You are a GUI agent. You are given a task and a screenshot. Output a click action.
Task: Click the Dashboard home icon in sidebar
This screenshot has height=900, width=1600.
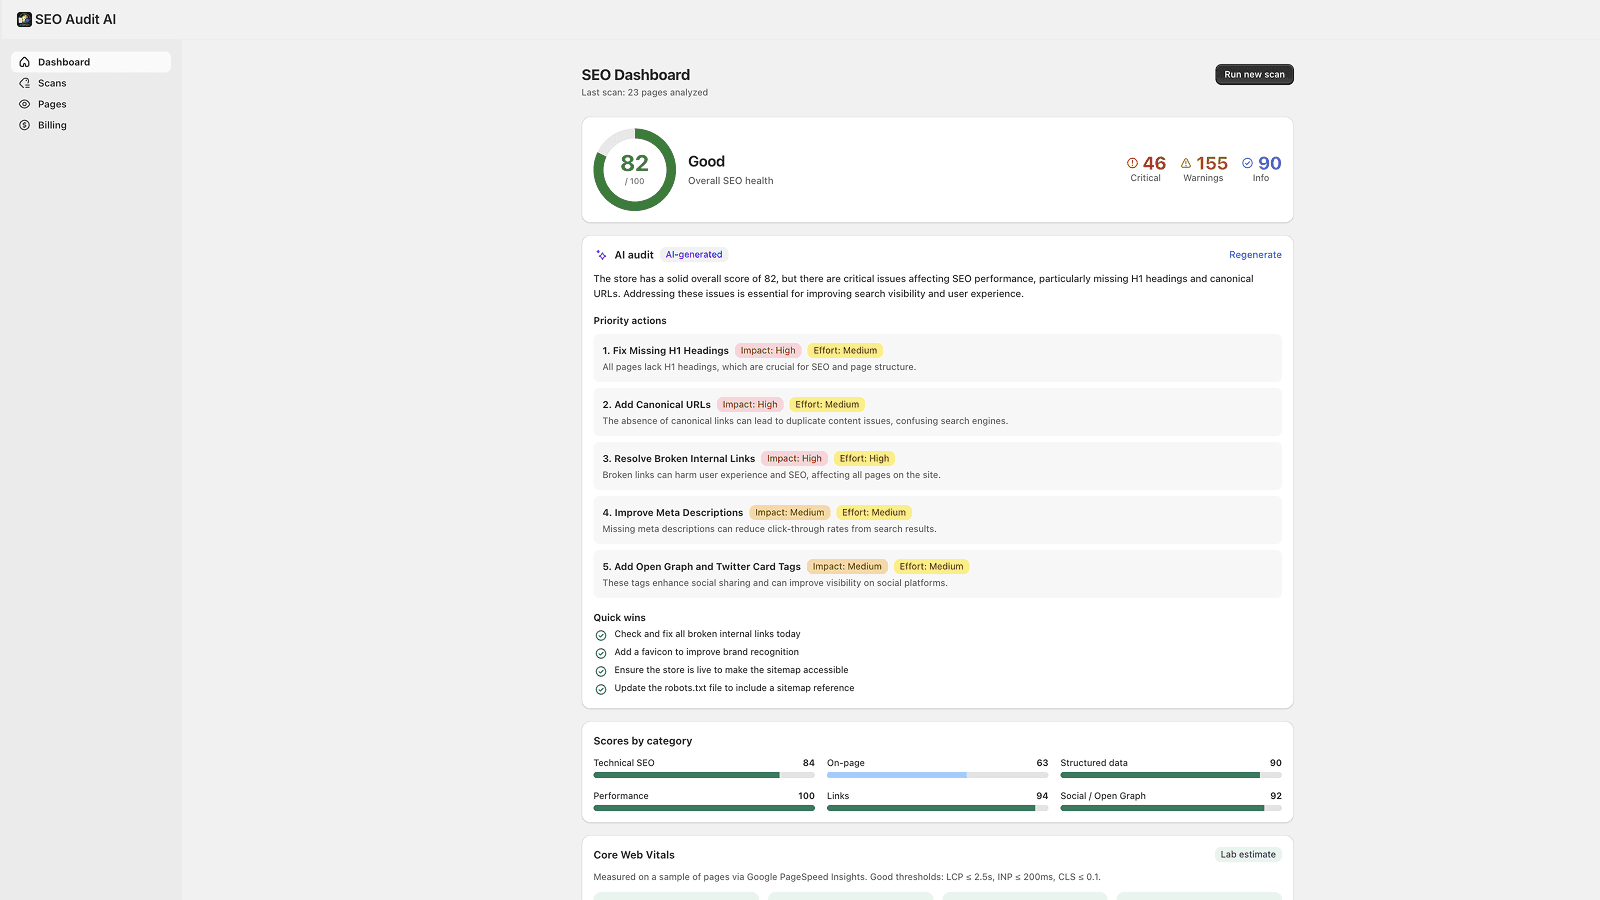[x=25, y=62]
